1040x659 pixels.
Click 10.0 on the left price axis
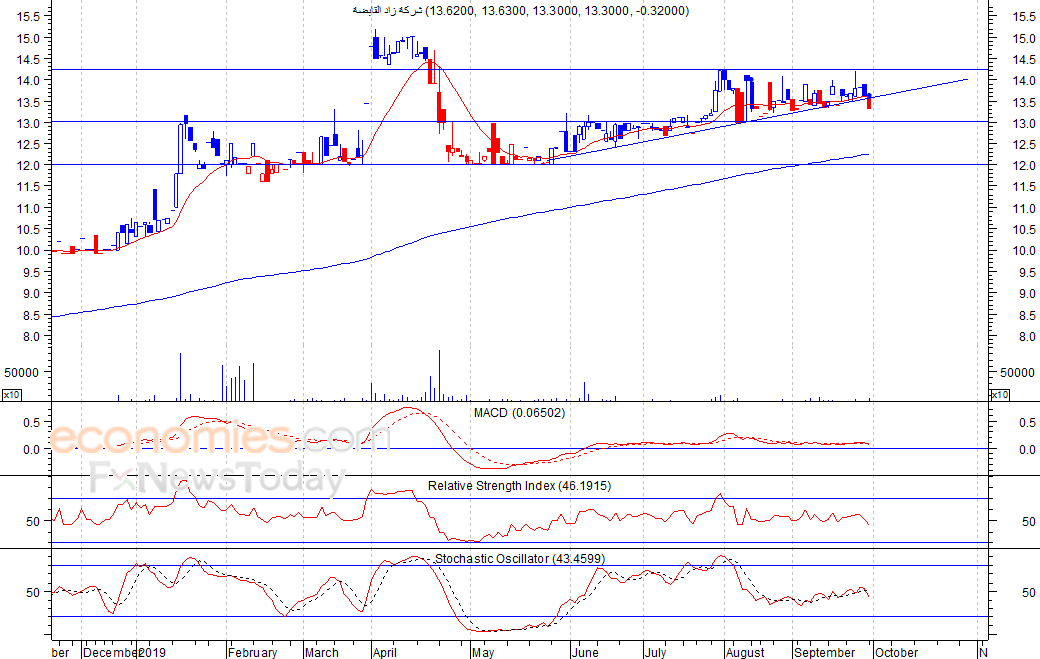[29, 251]
